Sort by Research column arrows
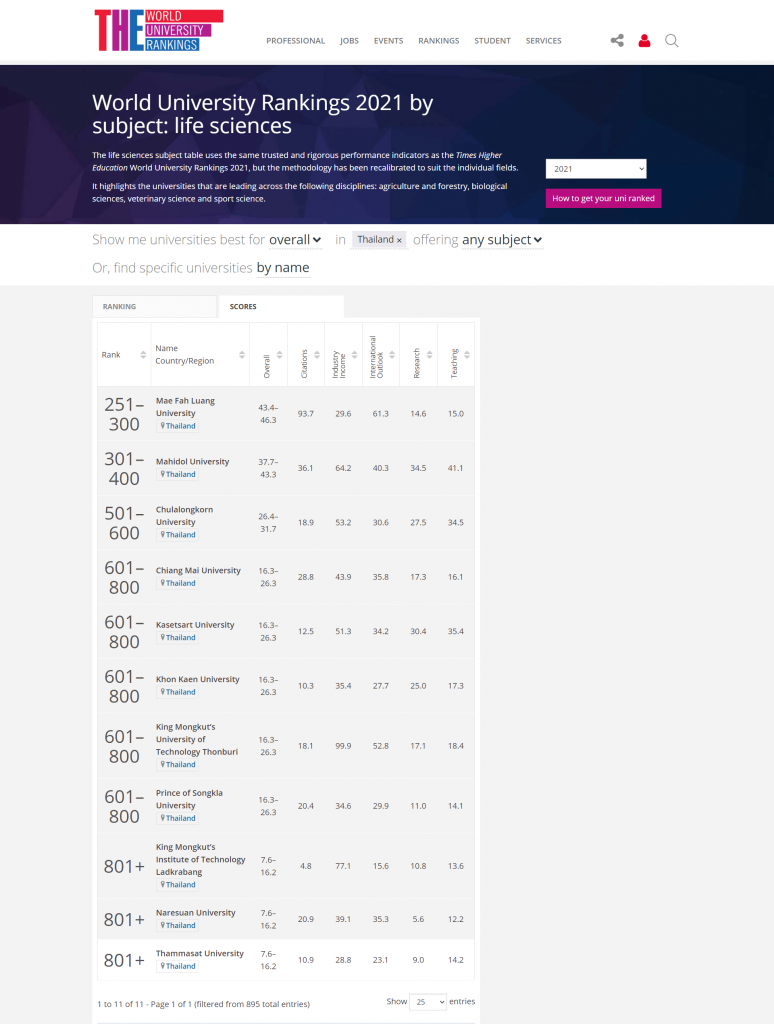This screenshot has height=1024, width=774. (429, 355)
